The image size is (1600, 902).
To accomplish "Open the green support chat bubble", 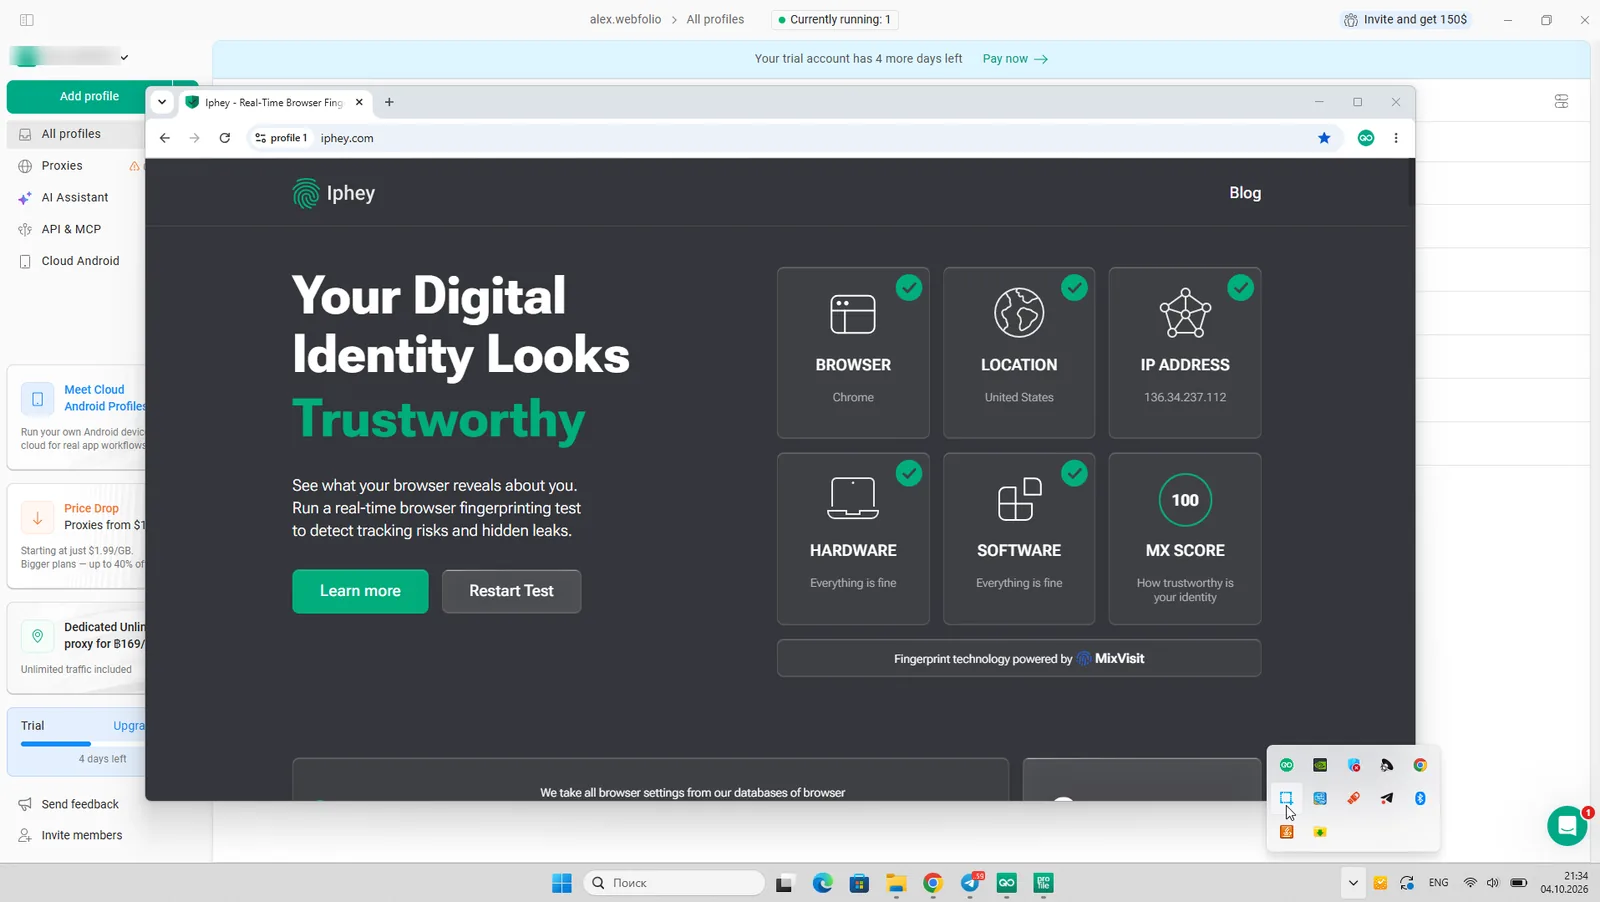I will point(1567,826).
